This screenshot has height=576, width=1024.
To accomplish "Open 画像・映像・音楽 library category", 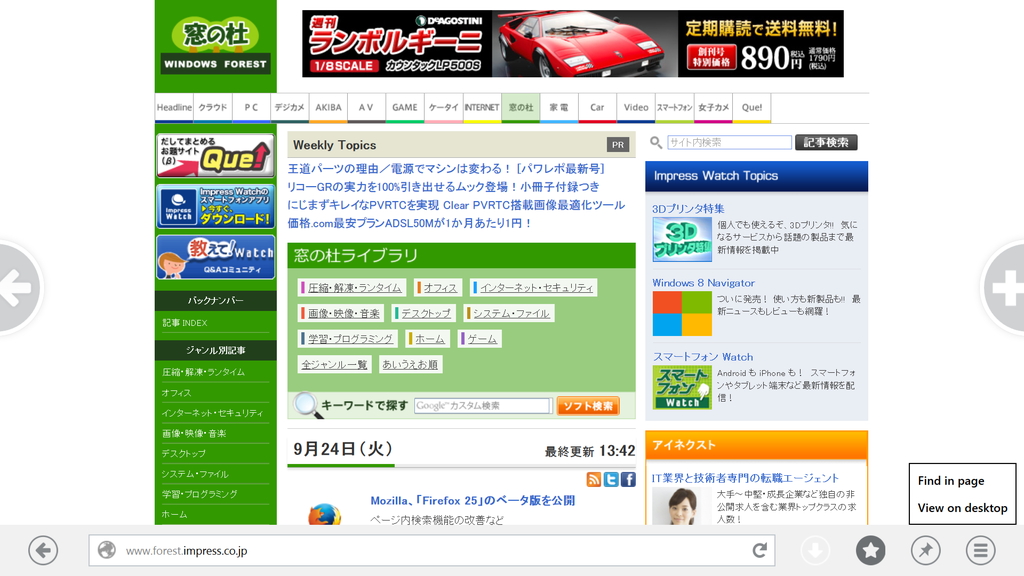I will click(x=343, y=313).
